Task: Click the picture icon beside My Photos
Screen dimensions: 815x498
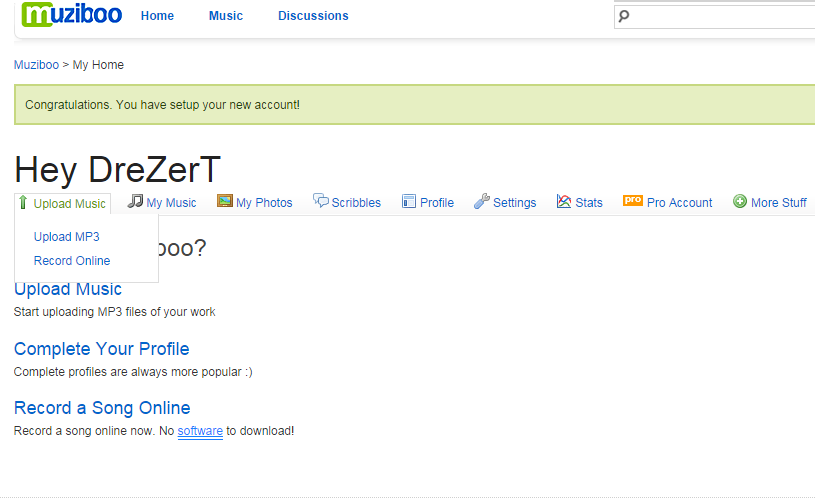Action: pyautogui.click(x=225, y=201)
